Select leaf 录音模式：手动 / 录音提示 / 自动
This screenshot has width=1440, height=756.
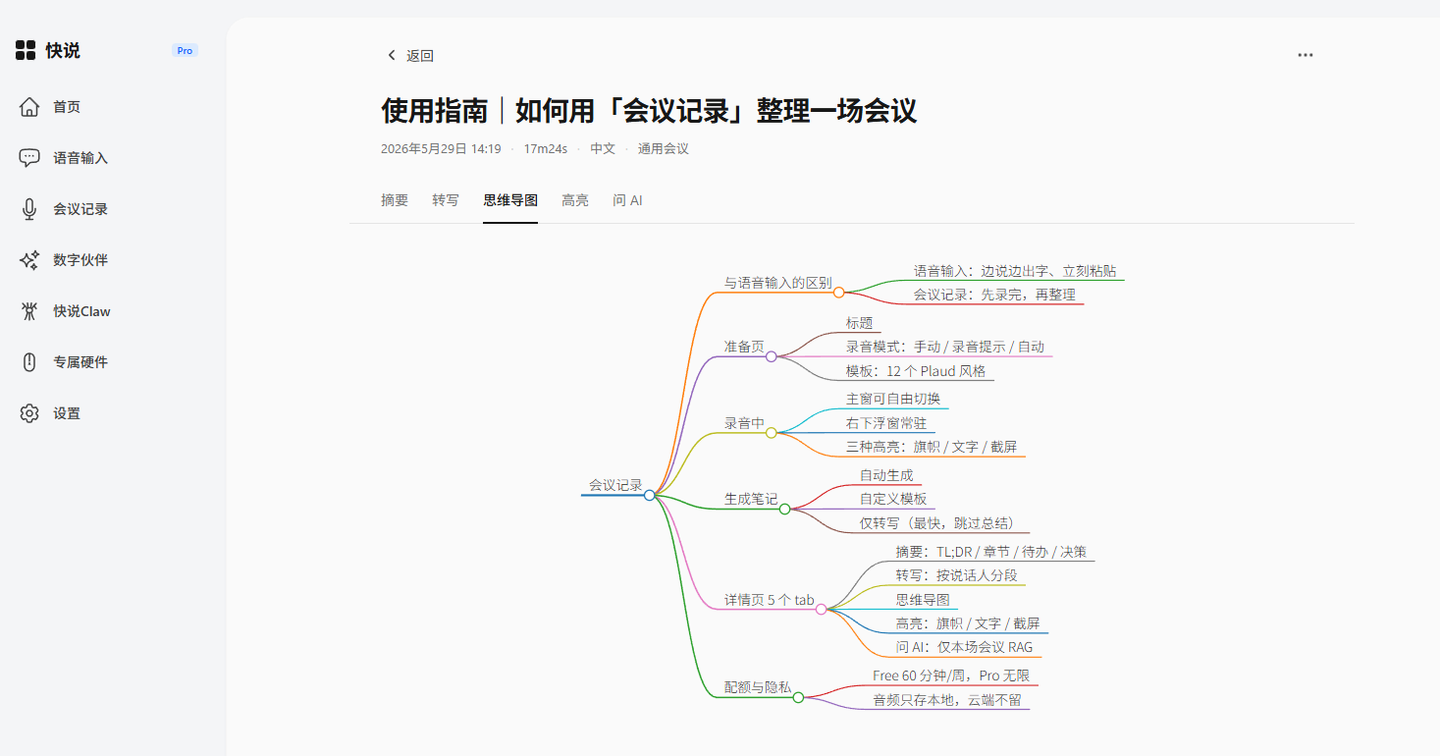point(945,347)
